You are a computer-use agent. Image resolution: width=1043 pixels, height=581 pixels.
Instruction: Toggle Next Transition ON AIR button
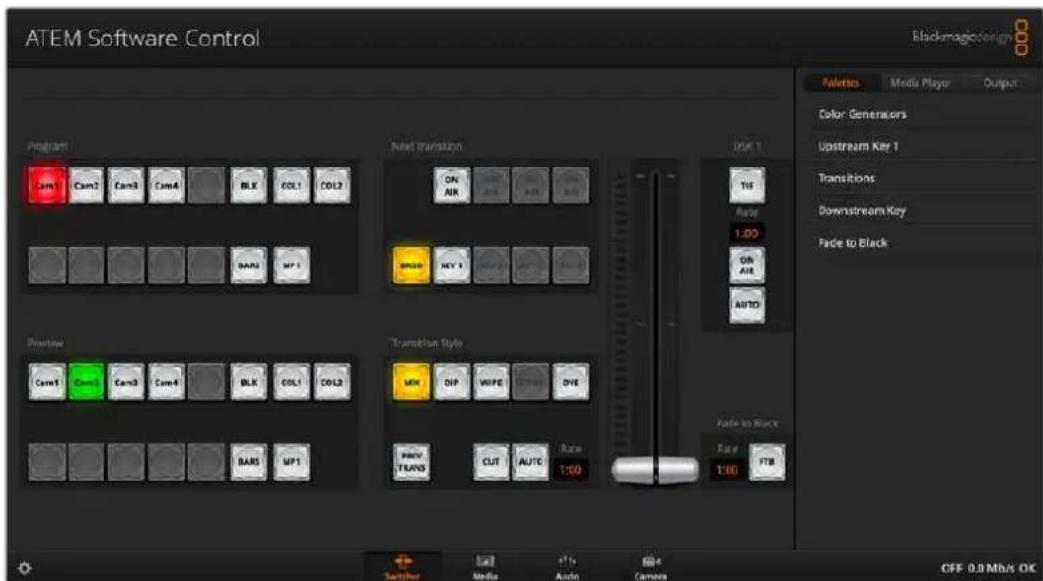[452, 186]
